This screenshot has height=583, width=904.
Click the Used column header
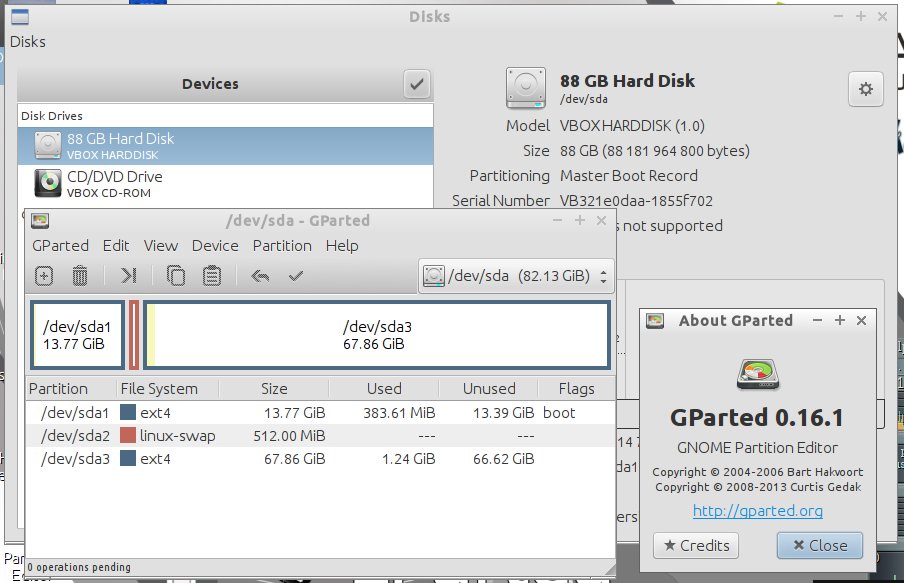pos(384,389)
